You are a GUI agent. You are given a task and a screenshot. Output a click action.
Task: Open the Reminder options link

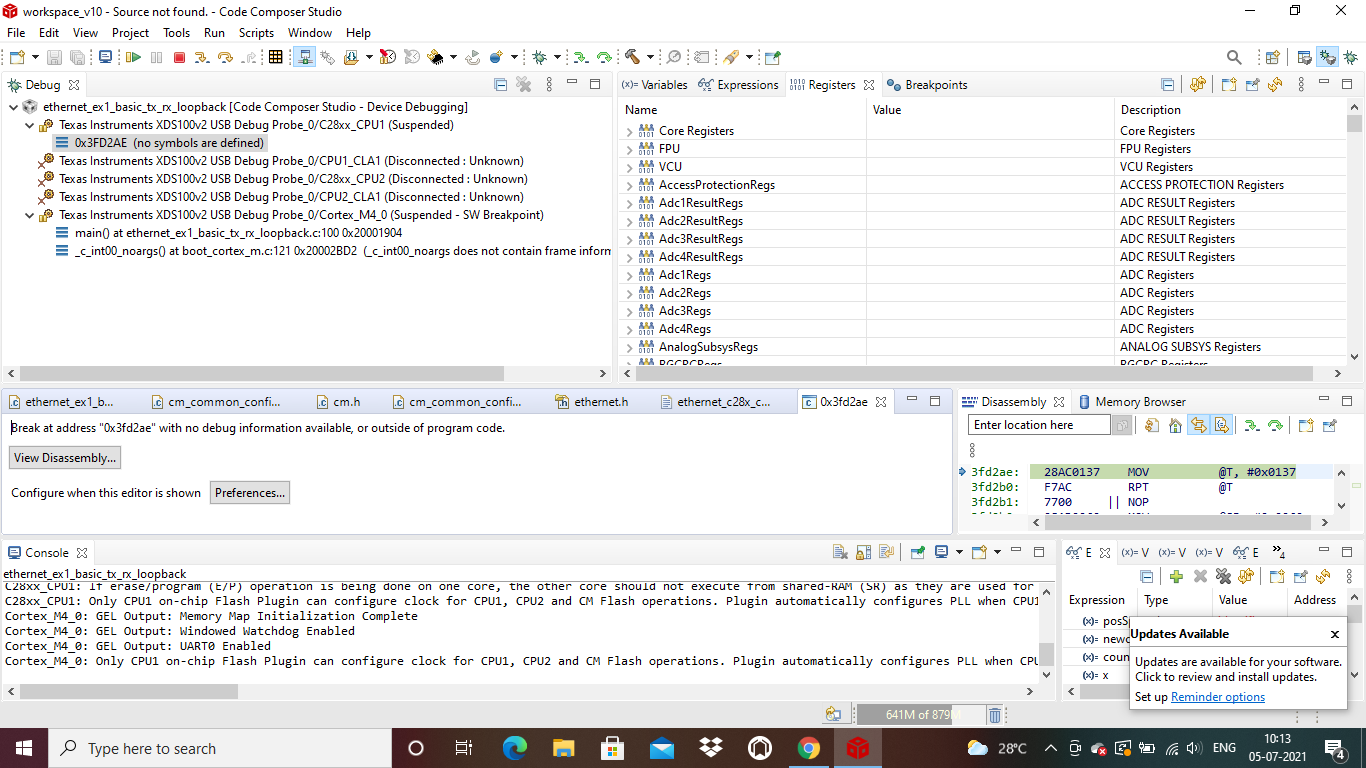[1218, 697]
